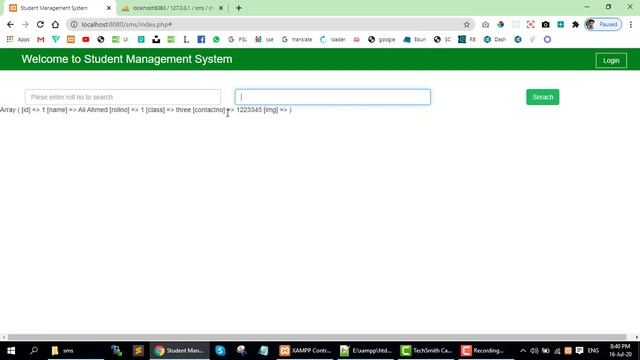Open Windows taskbar search
The image size is (640, 360).
[34, 351]
